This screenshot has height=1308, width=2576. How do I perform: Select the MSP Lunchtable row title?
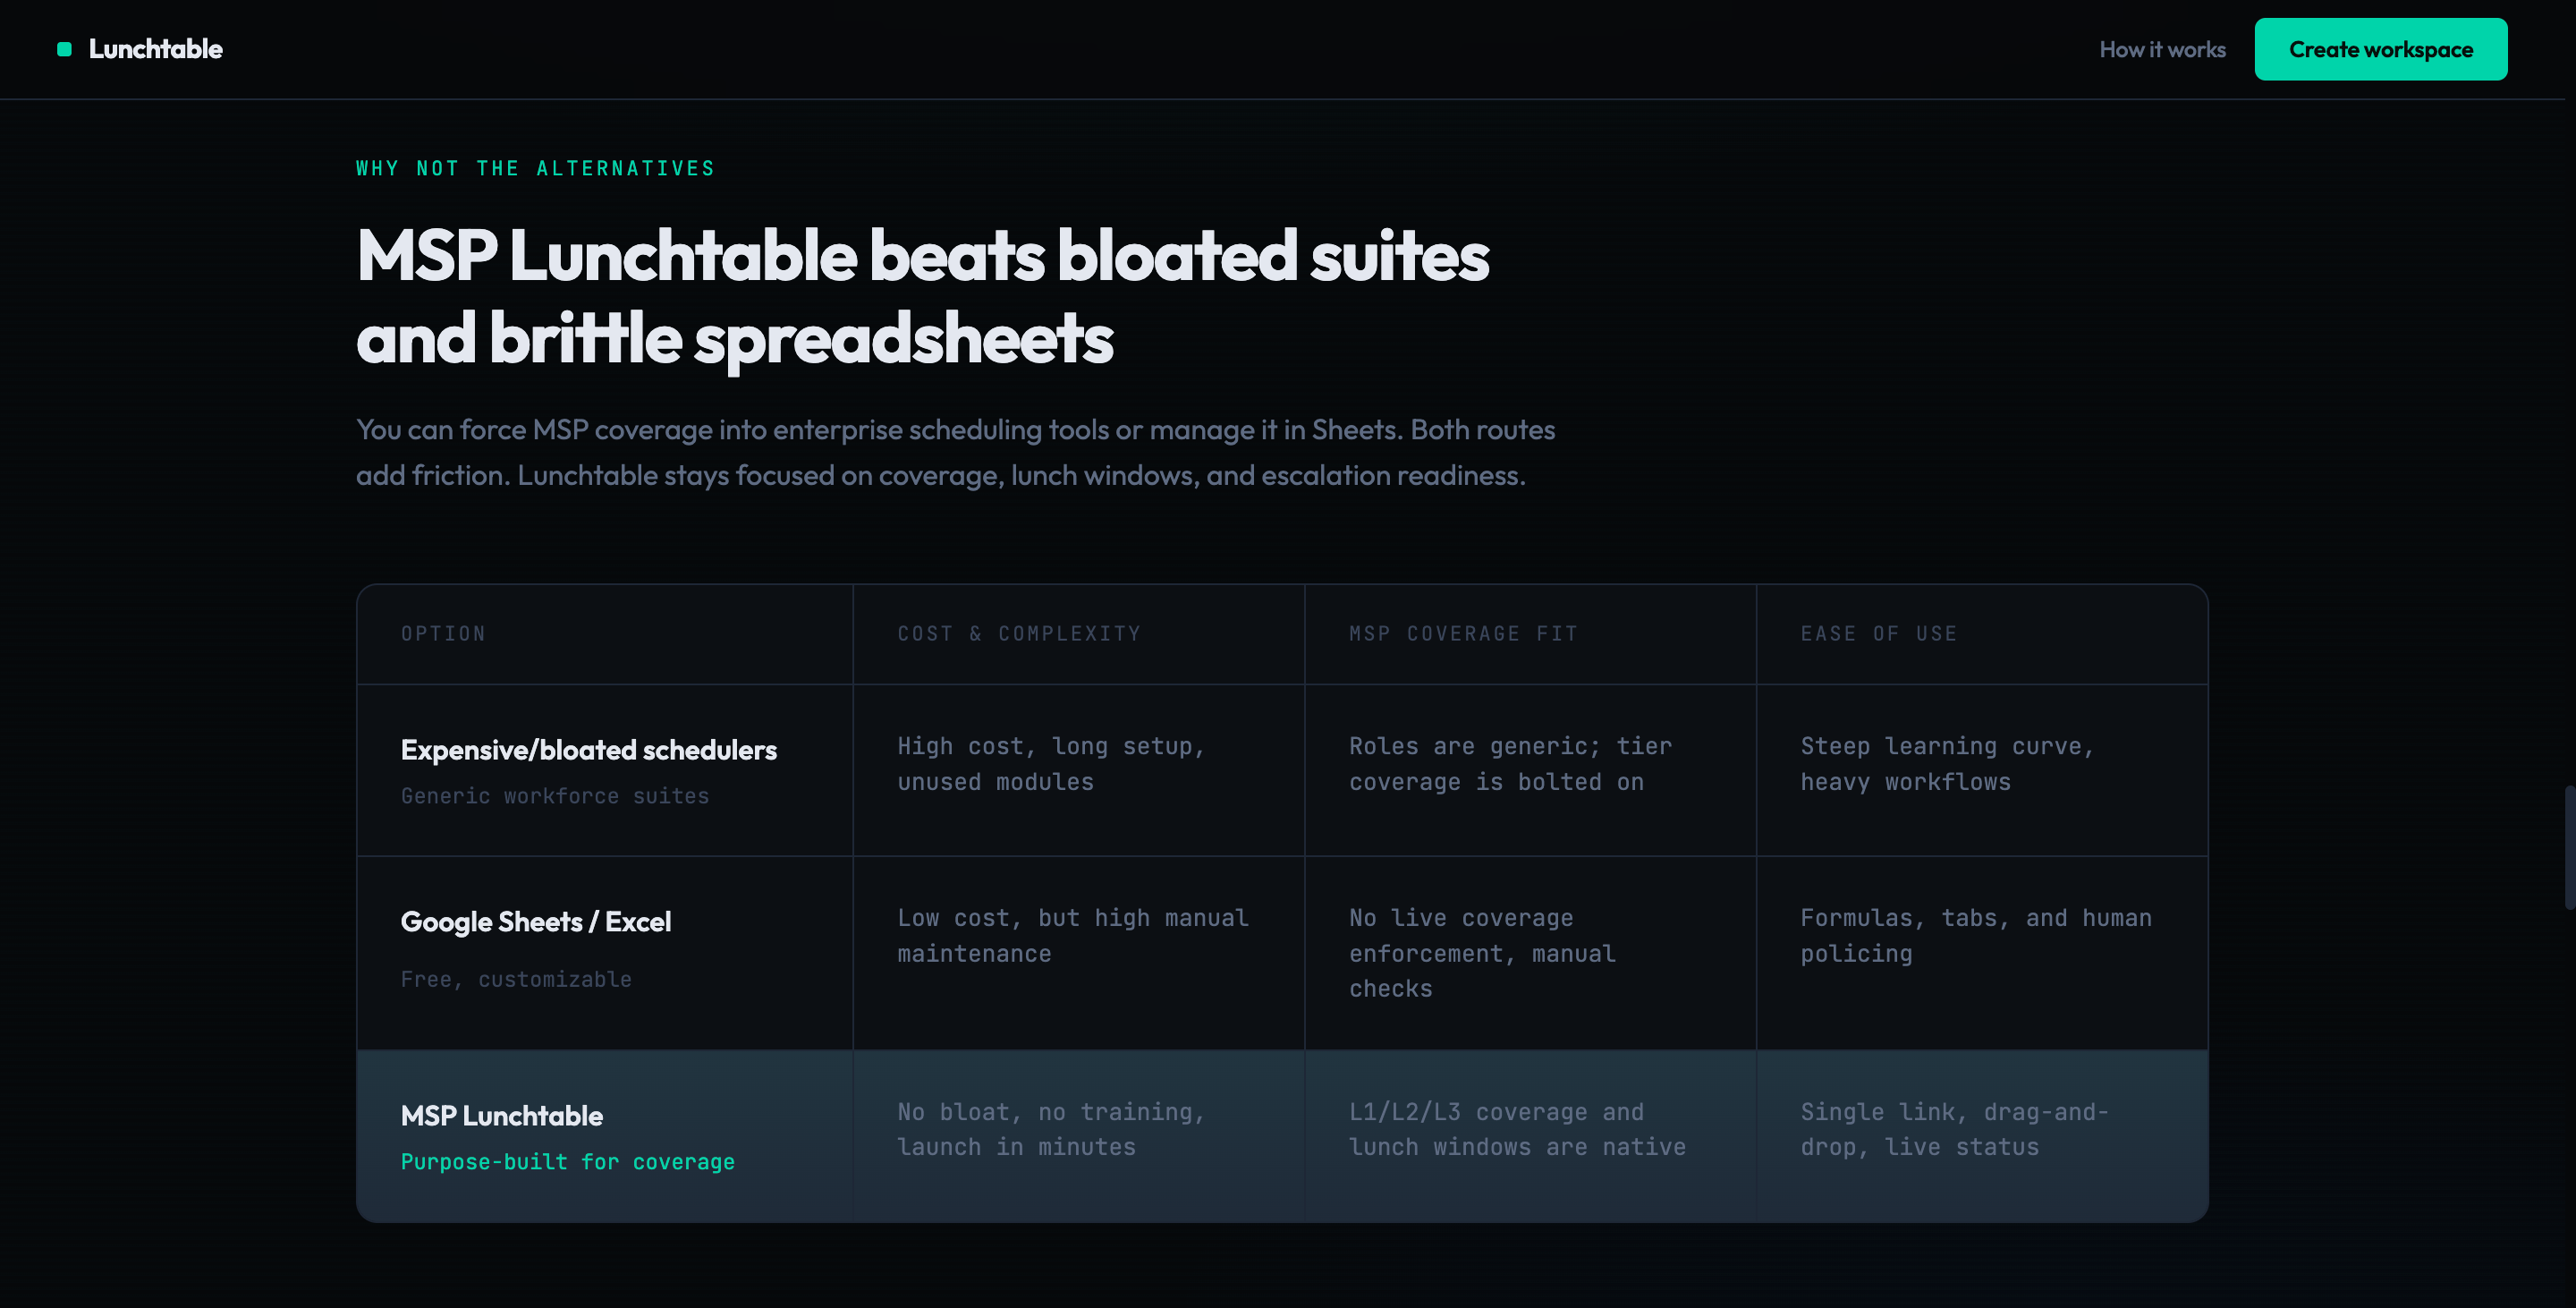click(x=501, y=1115)
